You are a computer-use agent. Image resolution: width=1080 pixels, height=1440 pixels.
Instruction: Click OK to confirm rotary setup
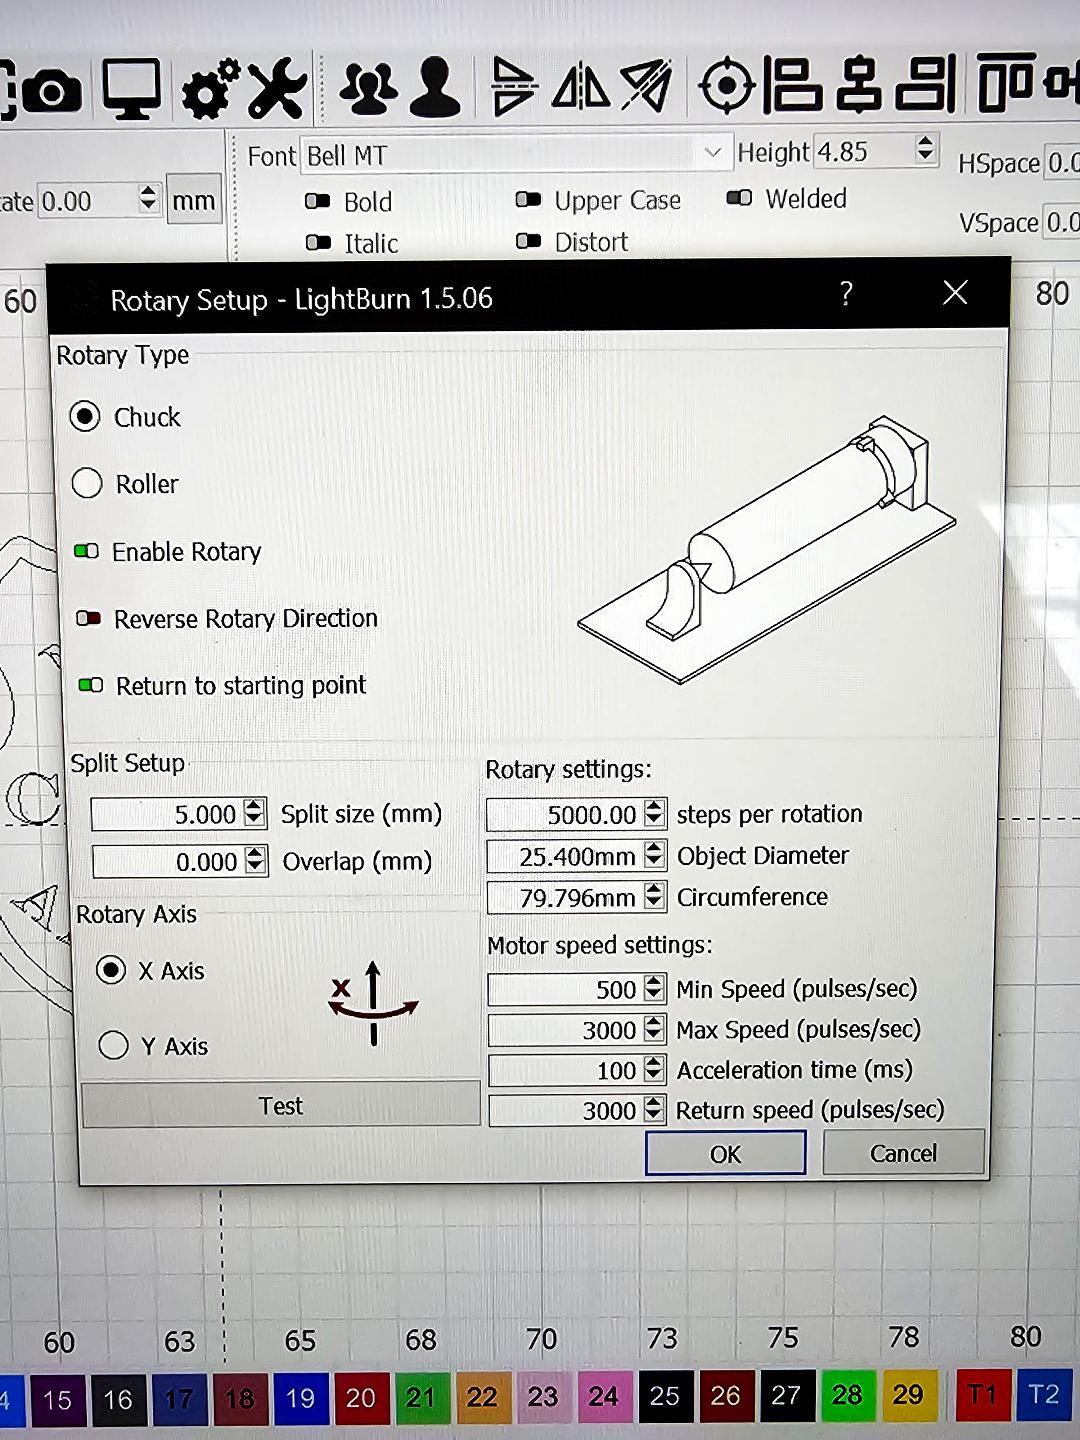725,1154
